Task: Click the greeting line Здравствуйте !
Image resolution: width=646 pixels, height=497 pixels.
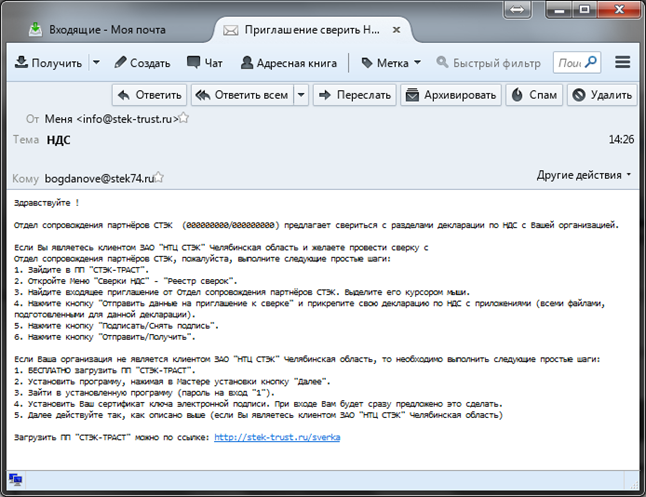Action: 47,203
